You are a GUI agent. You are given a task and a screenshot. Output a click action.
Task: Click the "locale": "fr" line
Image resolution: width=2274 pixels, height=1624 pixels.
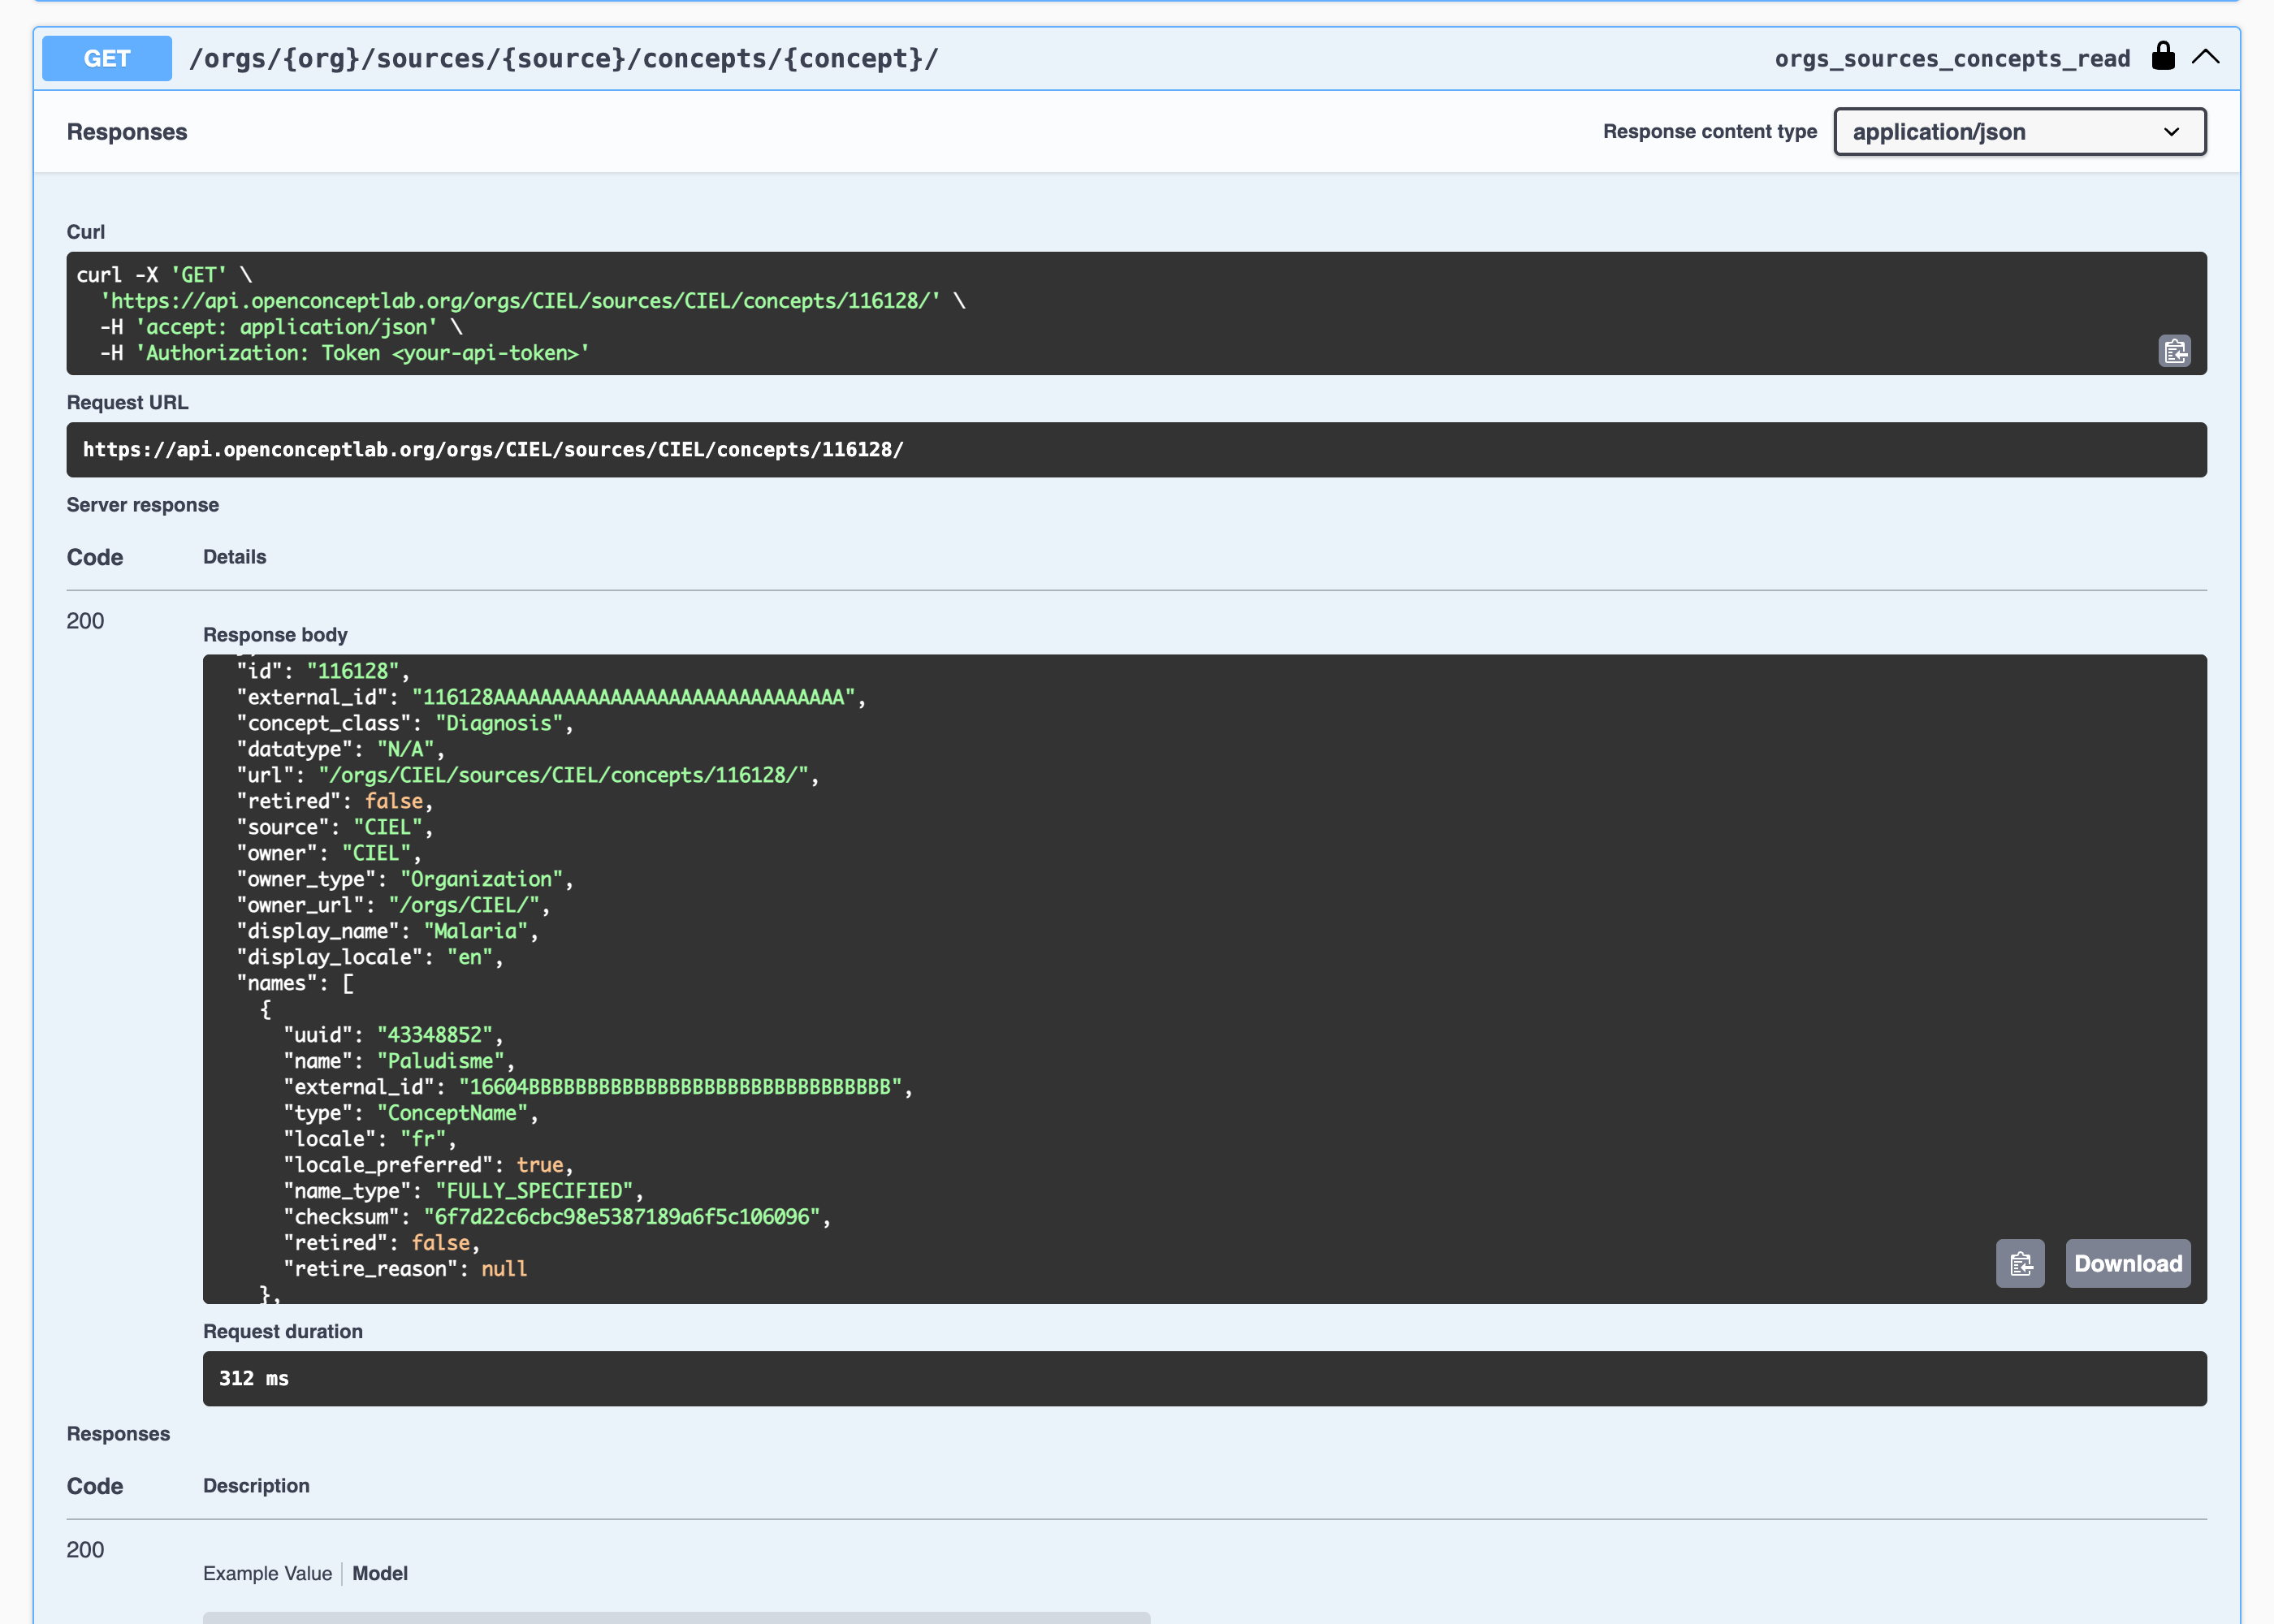click(x=370, y=1139)
